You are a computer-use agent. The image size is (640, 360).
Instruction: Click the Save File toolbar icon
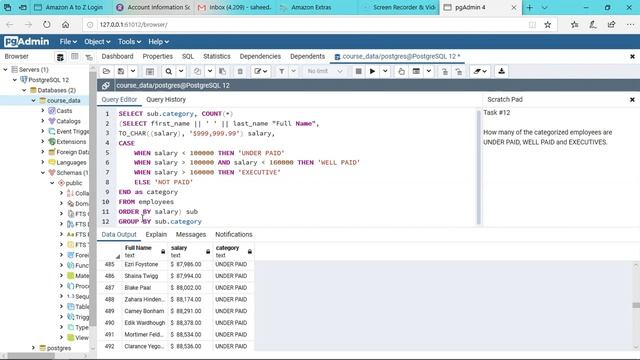121,71
